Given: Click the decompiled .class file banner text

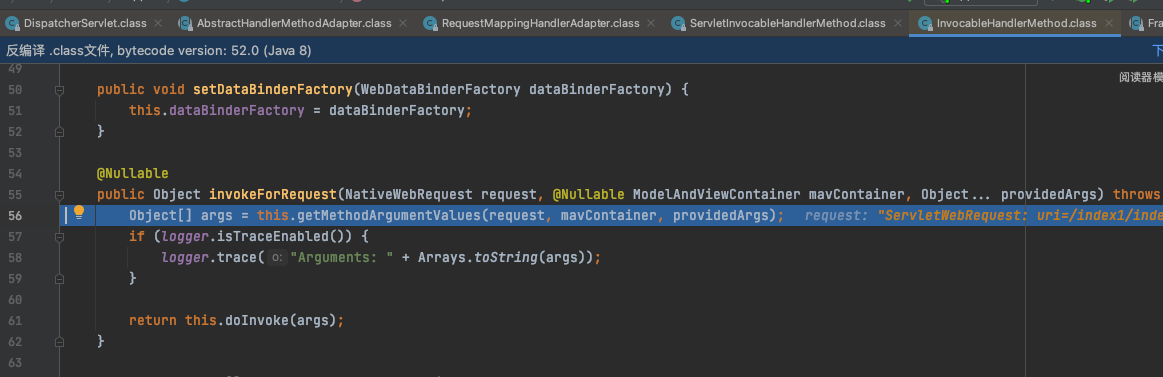Looking at the screenshot, I should coord(159,50).
